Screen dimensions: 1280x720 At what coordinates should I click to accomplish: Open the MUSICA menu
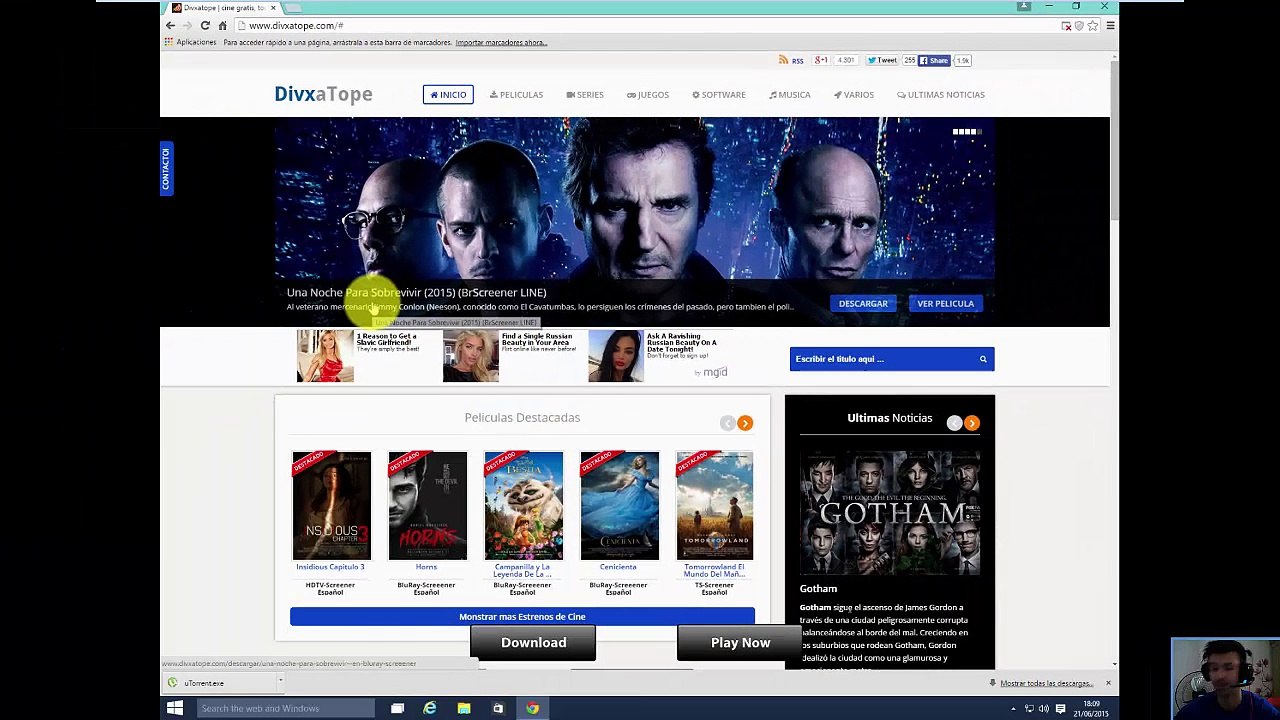(x=790, y=95)
